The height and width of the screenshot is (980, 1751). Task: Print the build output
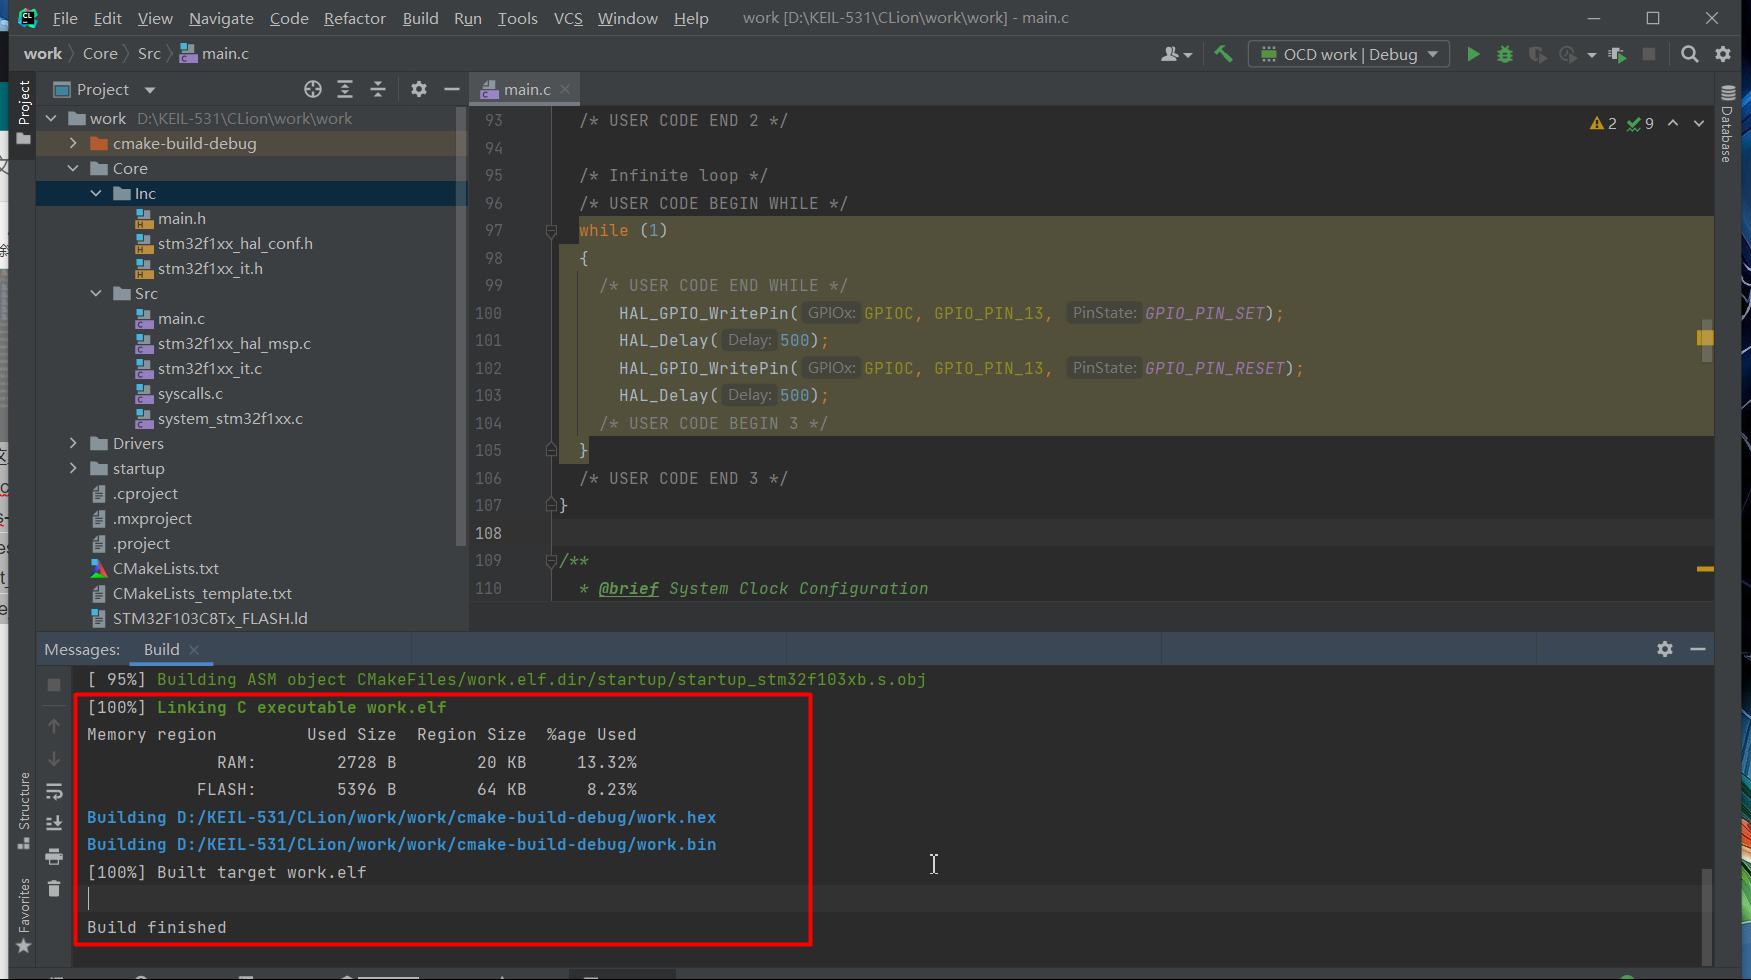click(x=54, y=856)
